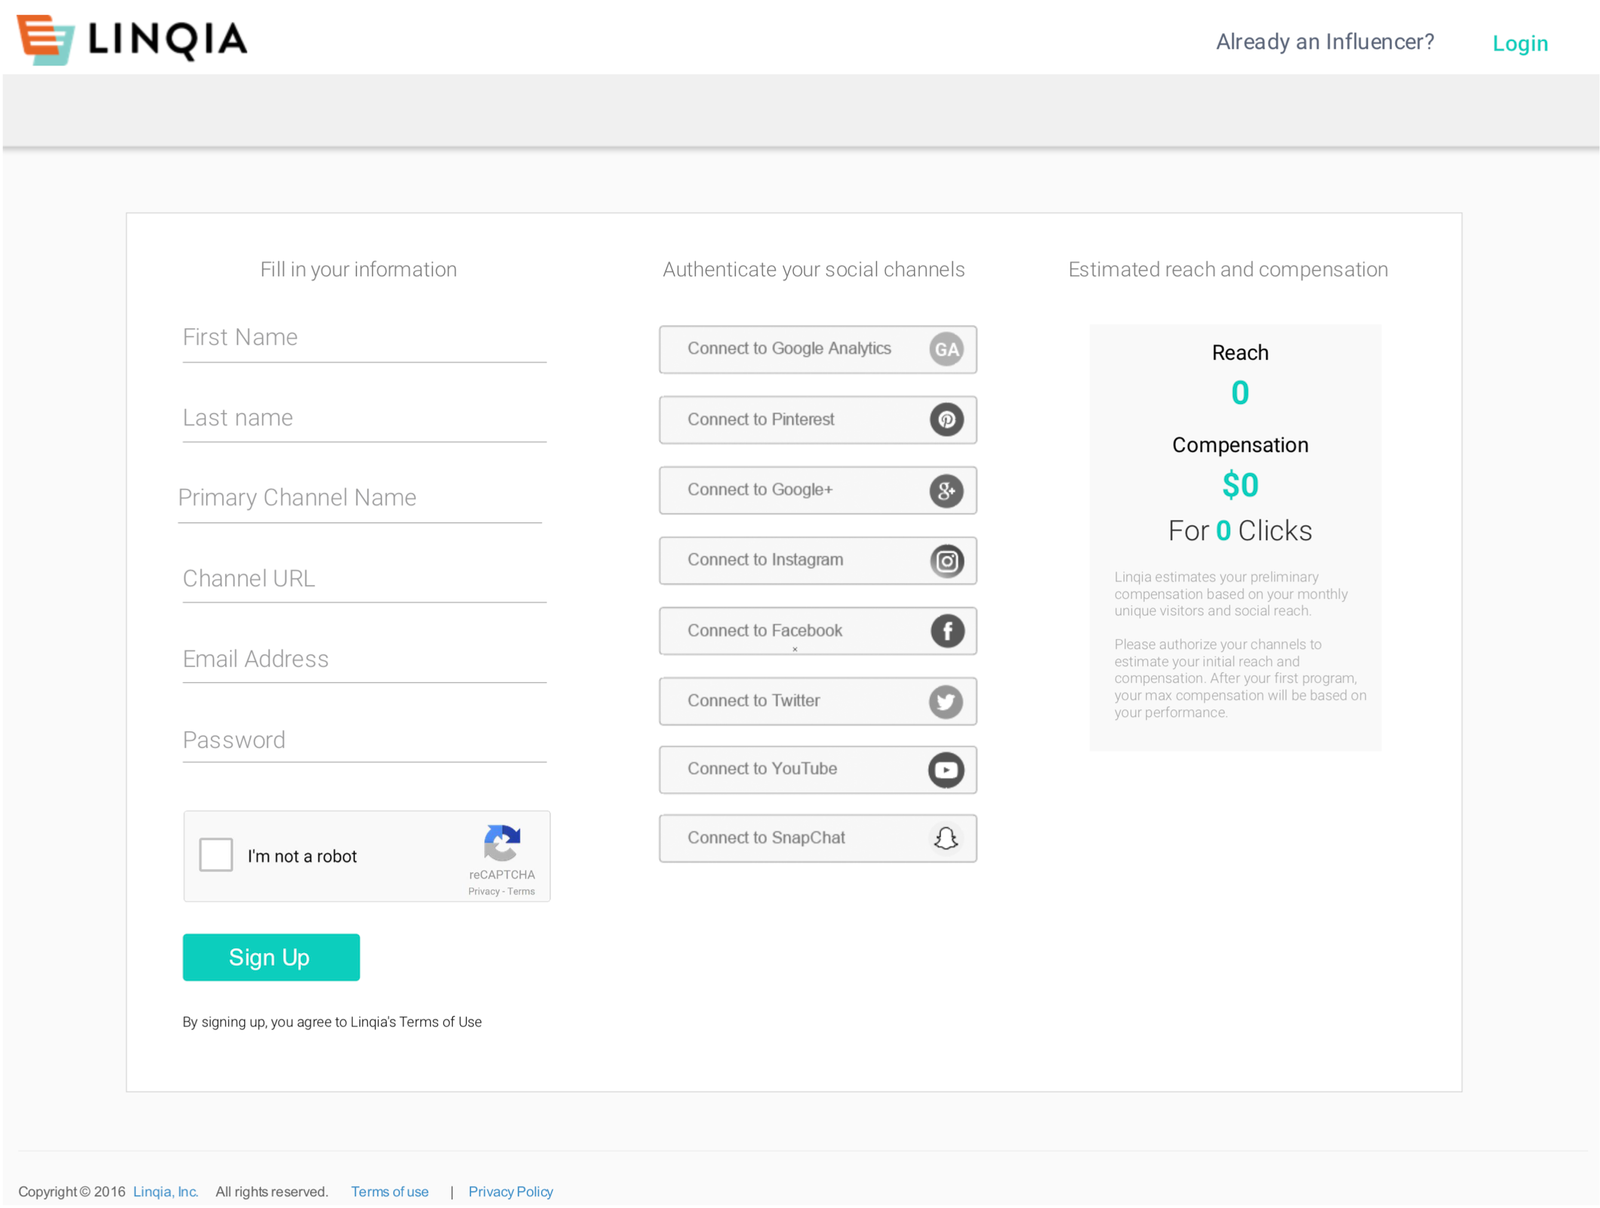Open the Linqia, Inc. footer link
Screen dimensions: 1600x1208
pyautogui.click(x=166, y=1192)
